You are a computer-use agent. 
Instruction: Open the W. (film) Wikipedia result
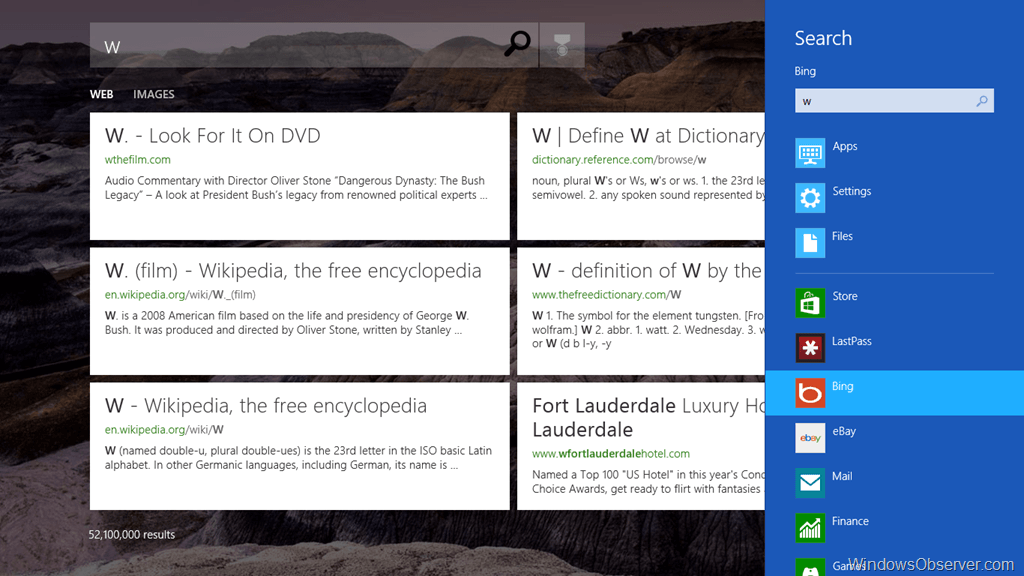(293, 271)
